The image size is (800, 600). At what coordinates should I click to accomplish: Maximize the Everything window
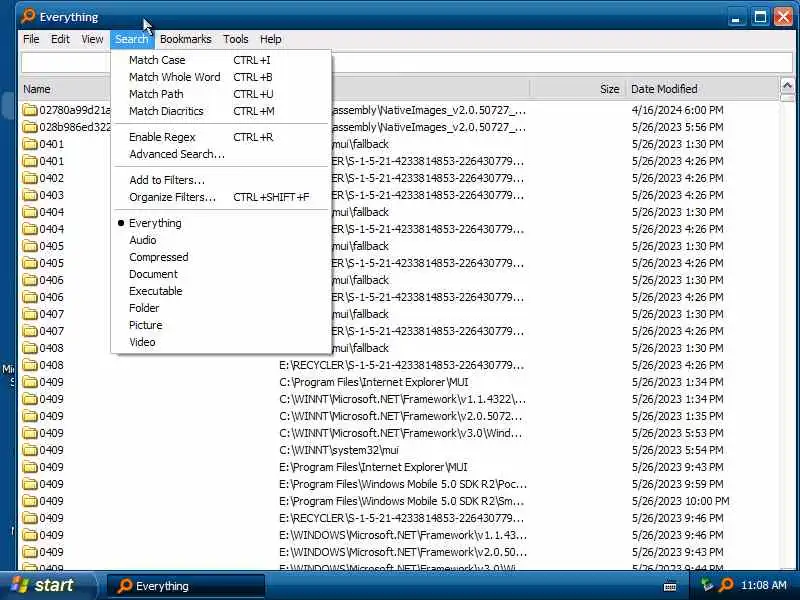coord(760,17)
